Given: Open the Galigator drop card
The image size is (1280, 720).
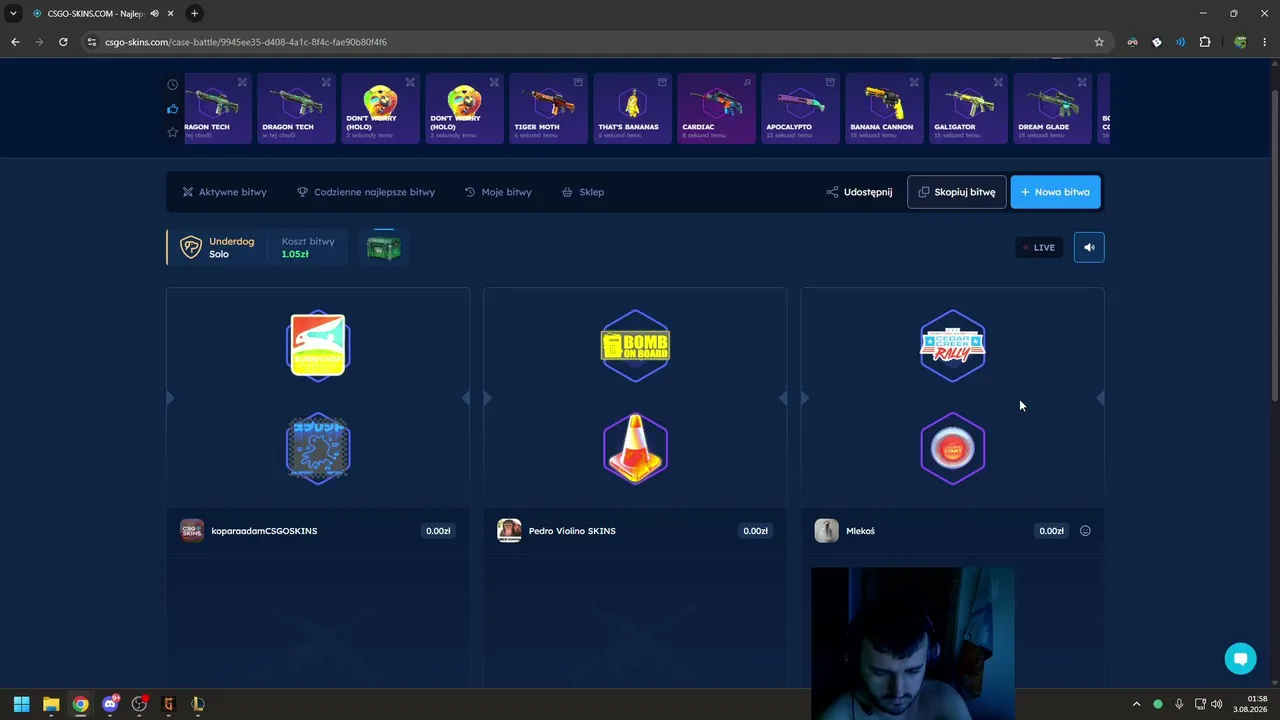Looking at the screenshot, I should [x=969, y=108].
